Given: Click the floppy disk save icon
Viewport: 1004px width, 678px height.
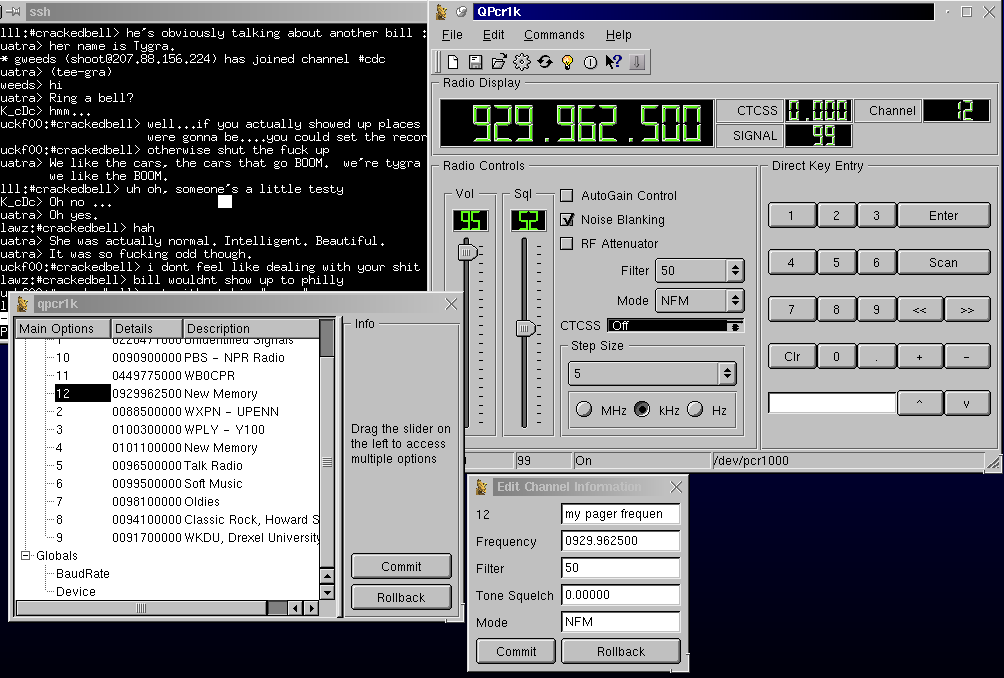Looking at the screenshot, I should coord(476,62).
